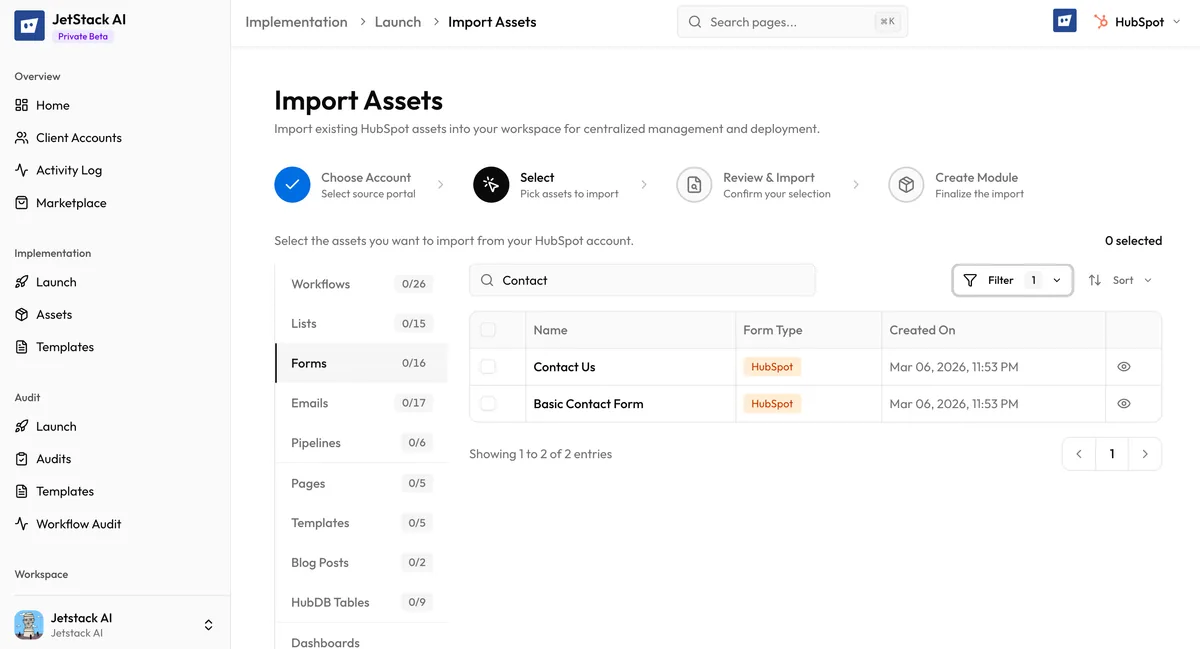The image size is (1200, 649).
Task: Go to Launch via the breadcrumb
Action: click(397, 21)
